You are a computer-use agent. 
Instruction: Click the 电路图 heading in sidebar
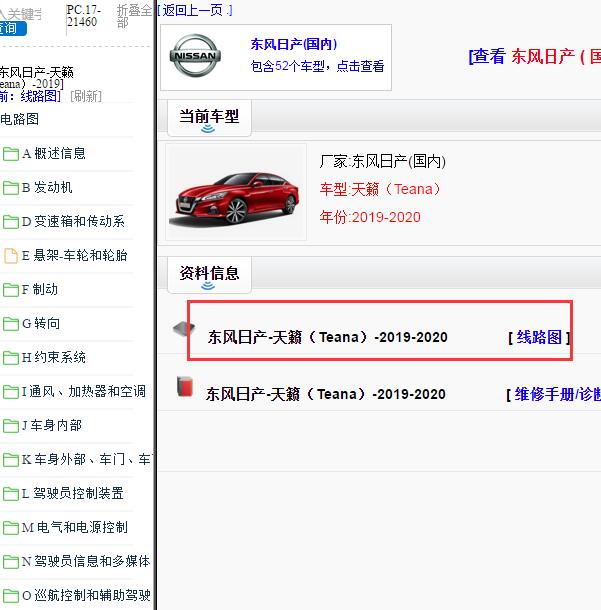coord(19,119)
